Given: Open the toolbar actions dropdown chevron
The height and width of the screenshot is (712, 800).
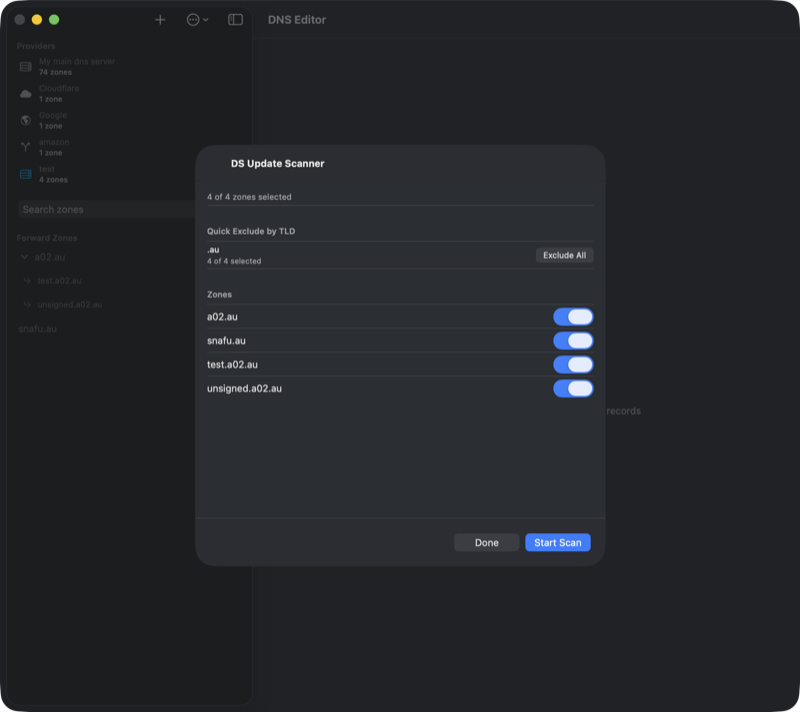Looking at the screenshot, I should (207, 19).
